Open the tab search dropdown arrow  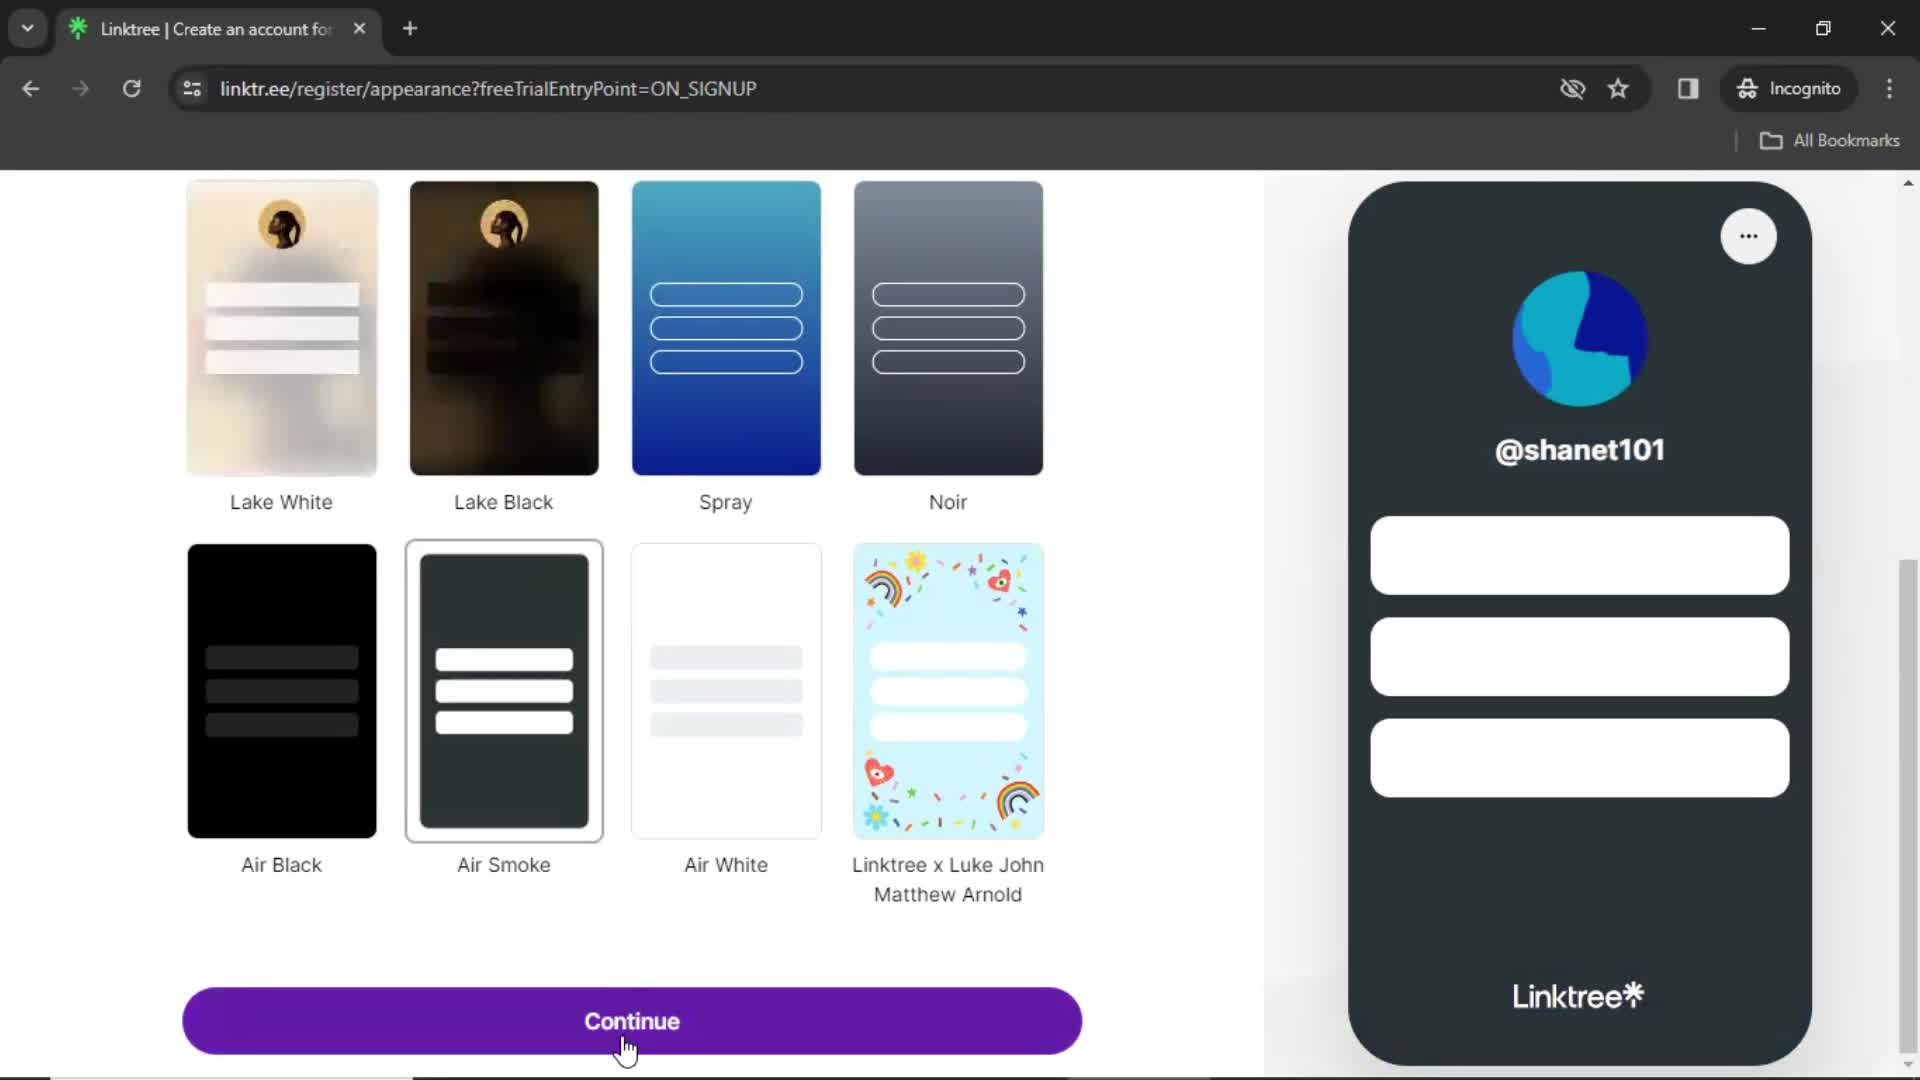coord(28,28)
